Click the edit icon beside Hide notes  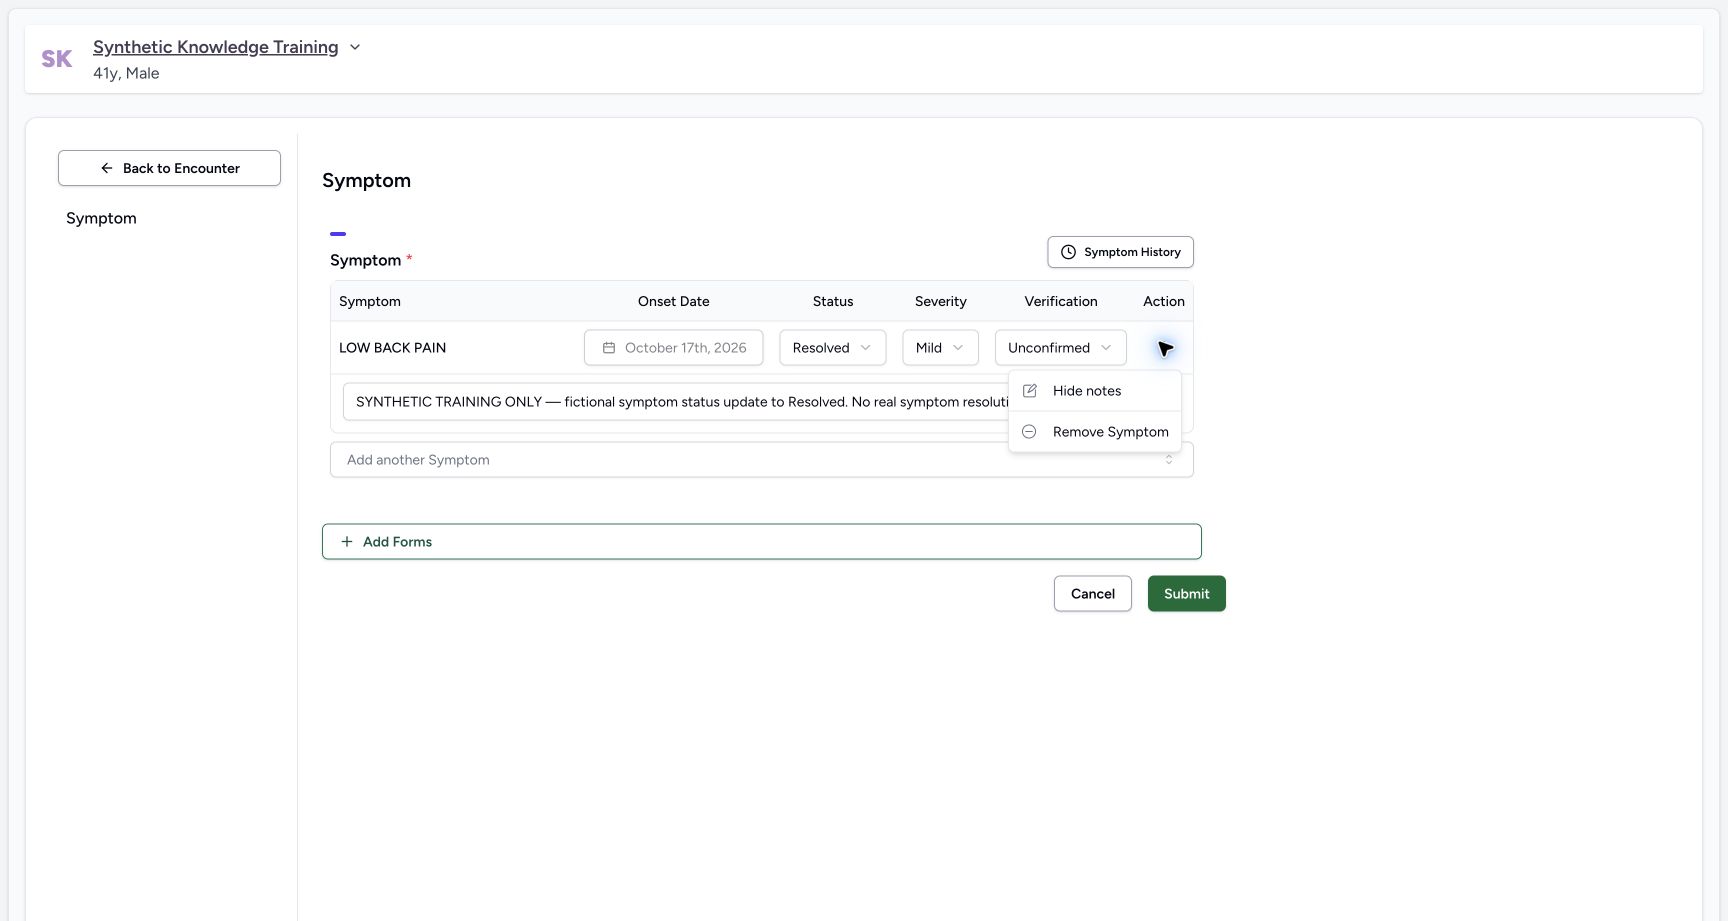pyautogui.click(x=1030, y=391)
